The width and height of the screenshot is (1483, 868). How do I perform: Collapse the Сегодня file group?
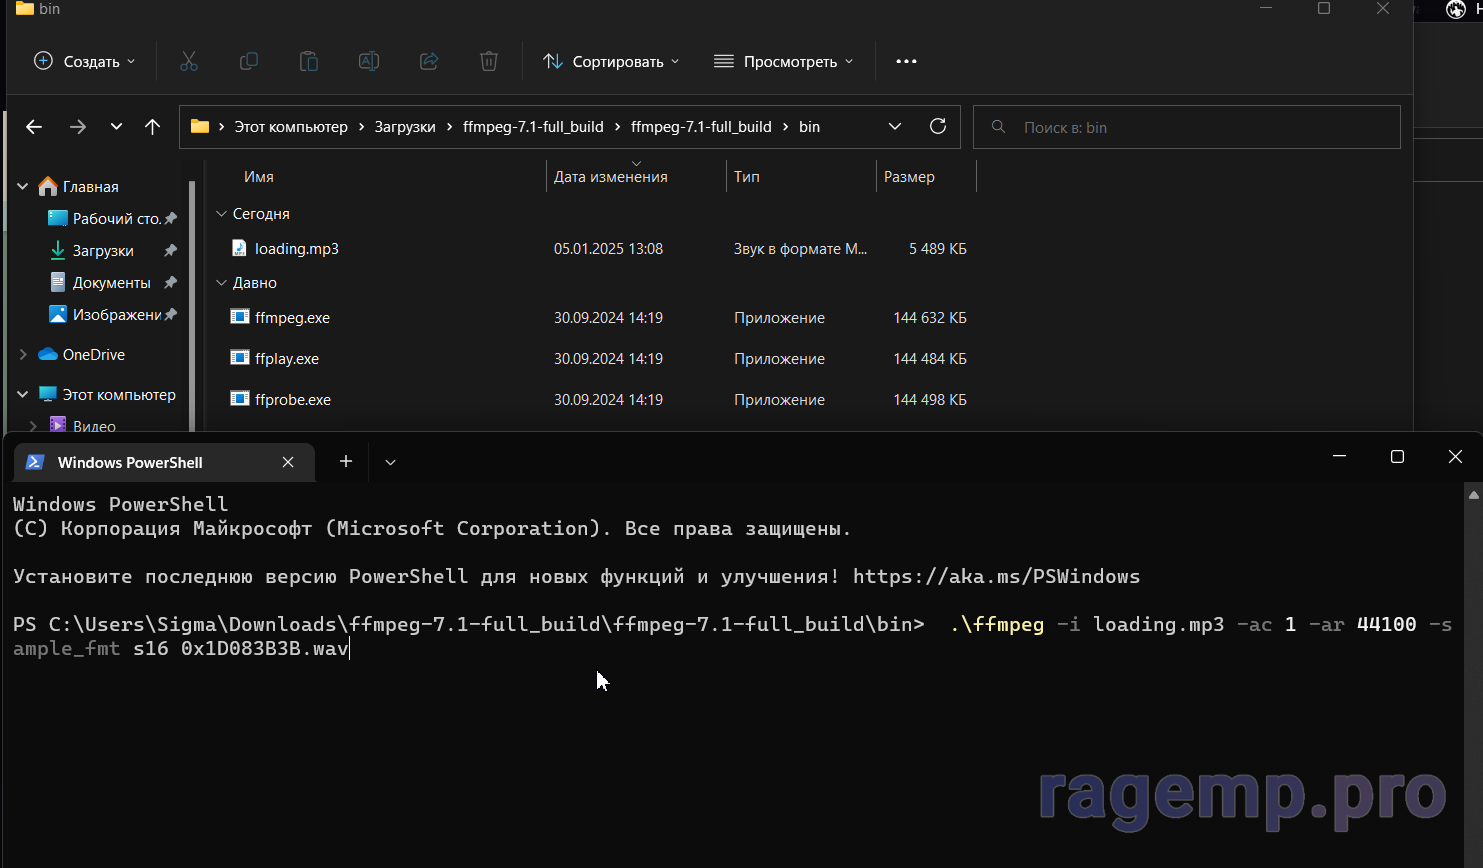pos(222,214)
